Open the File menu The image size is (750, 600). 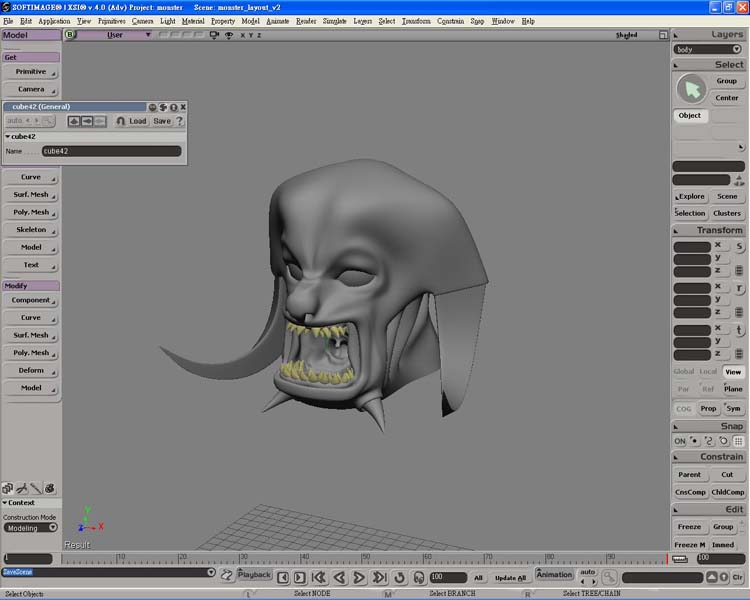[8, 21]
